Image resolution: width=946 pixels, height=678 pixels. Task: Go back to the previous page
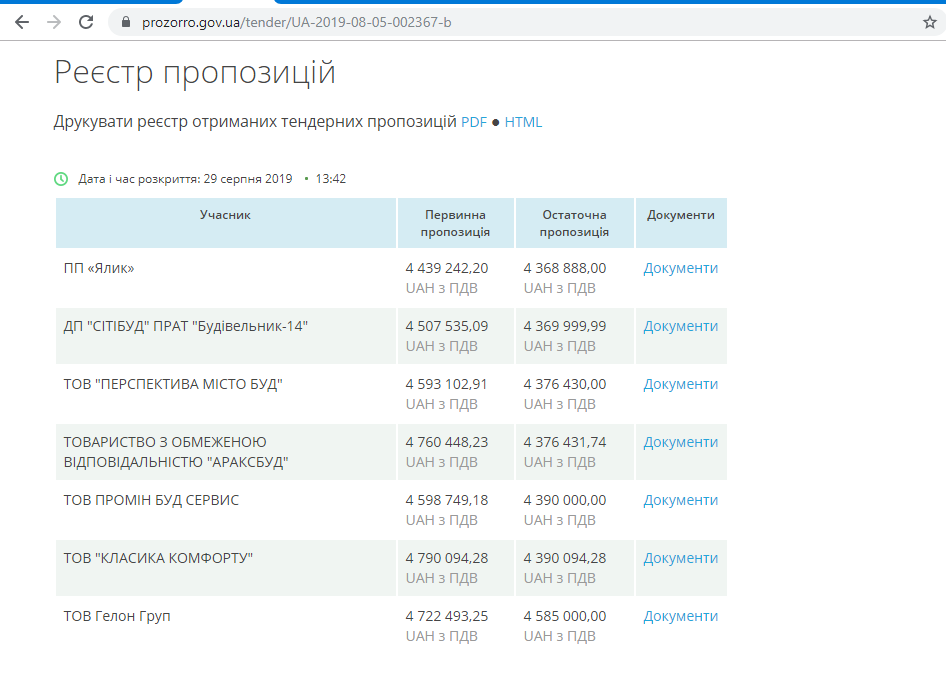(x=22, y=23)
